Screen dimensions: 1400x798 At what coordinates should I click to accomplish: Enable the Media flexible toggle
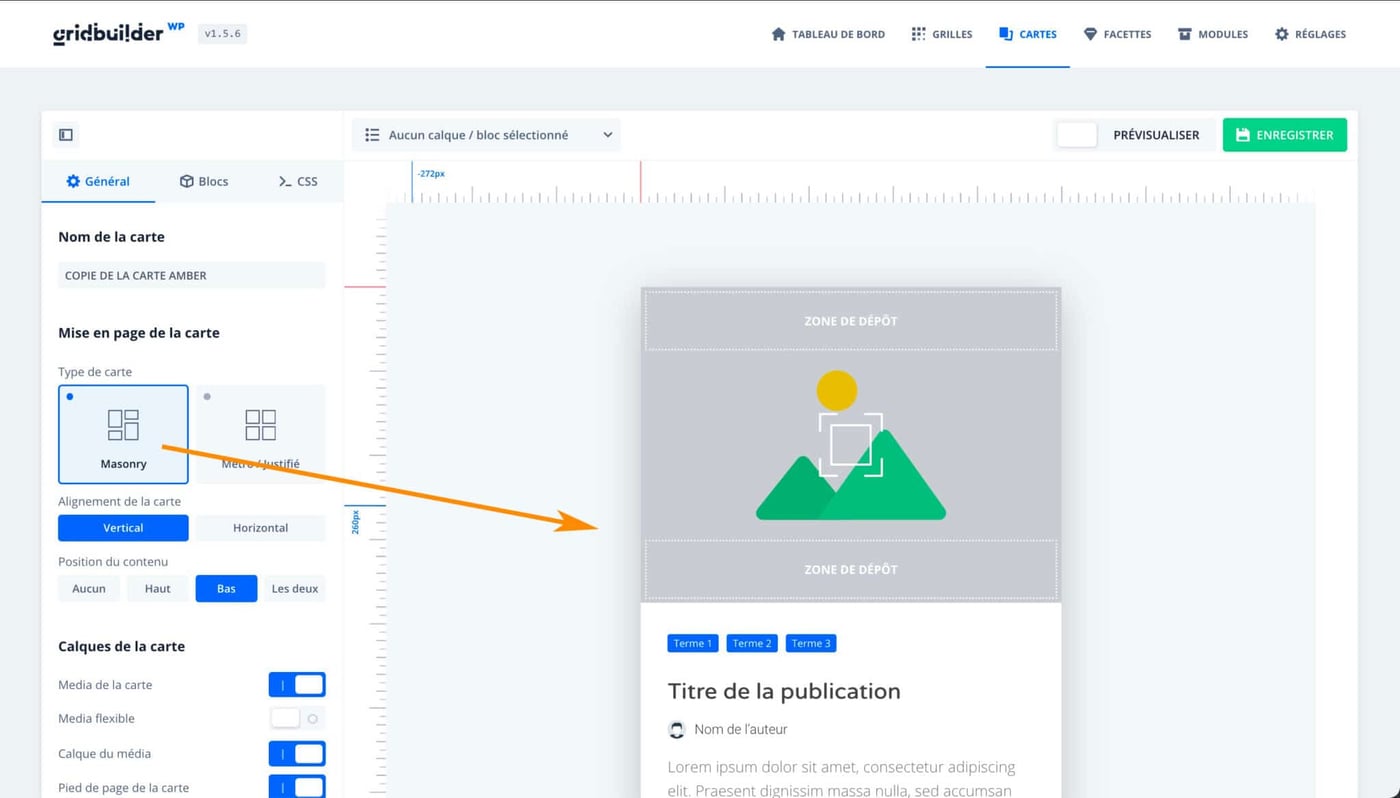(296, 718)
